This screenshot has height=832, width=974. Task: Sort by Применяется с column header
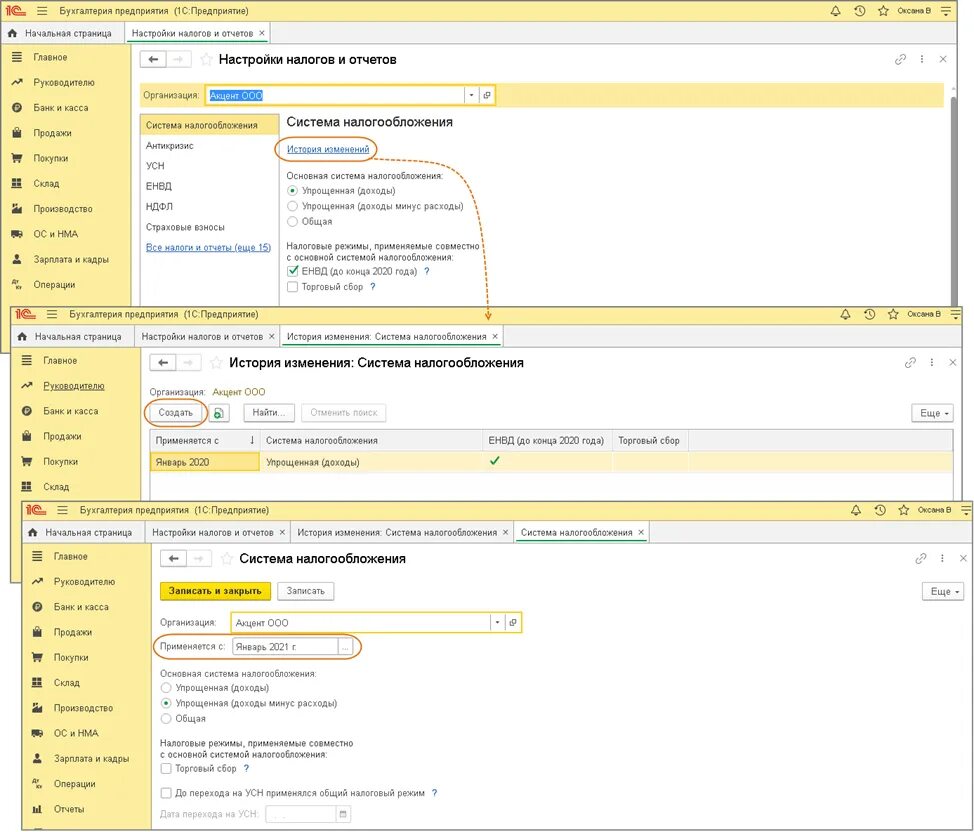pyautogui.click(x=204, y=440)
